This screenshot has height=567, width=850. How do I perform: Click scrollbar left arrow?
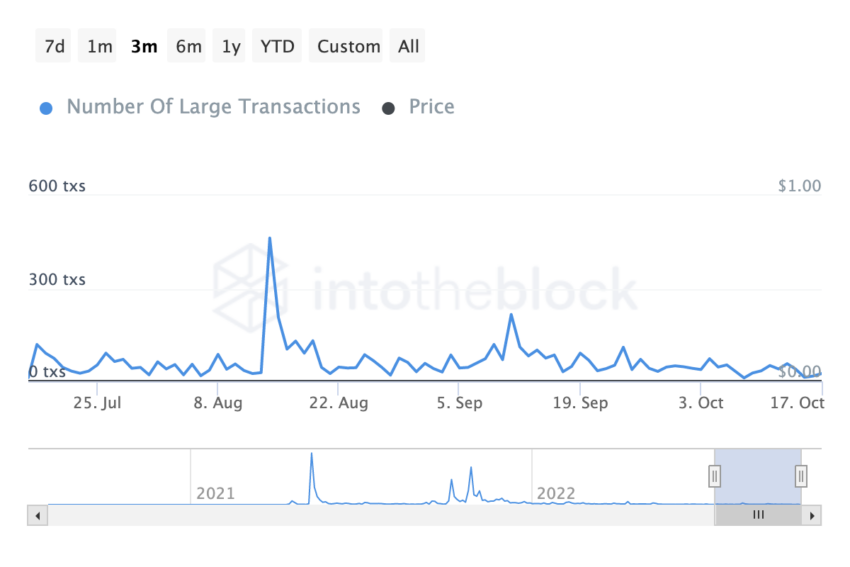tap(37, 516)
